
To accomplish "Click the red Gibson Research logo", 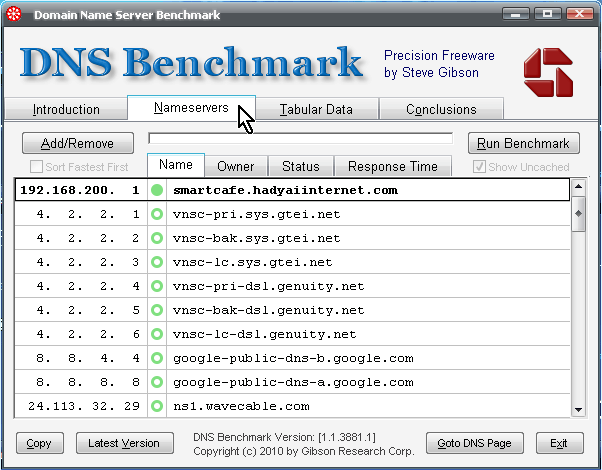I will point(548,73).
